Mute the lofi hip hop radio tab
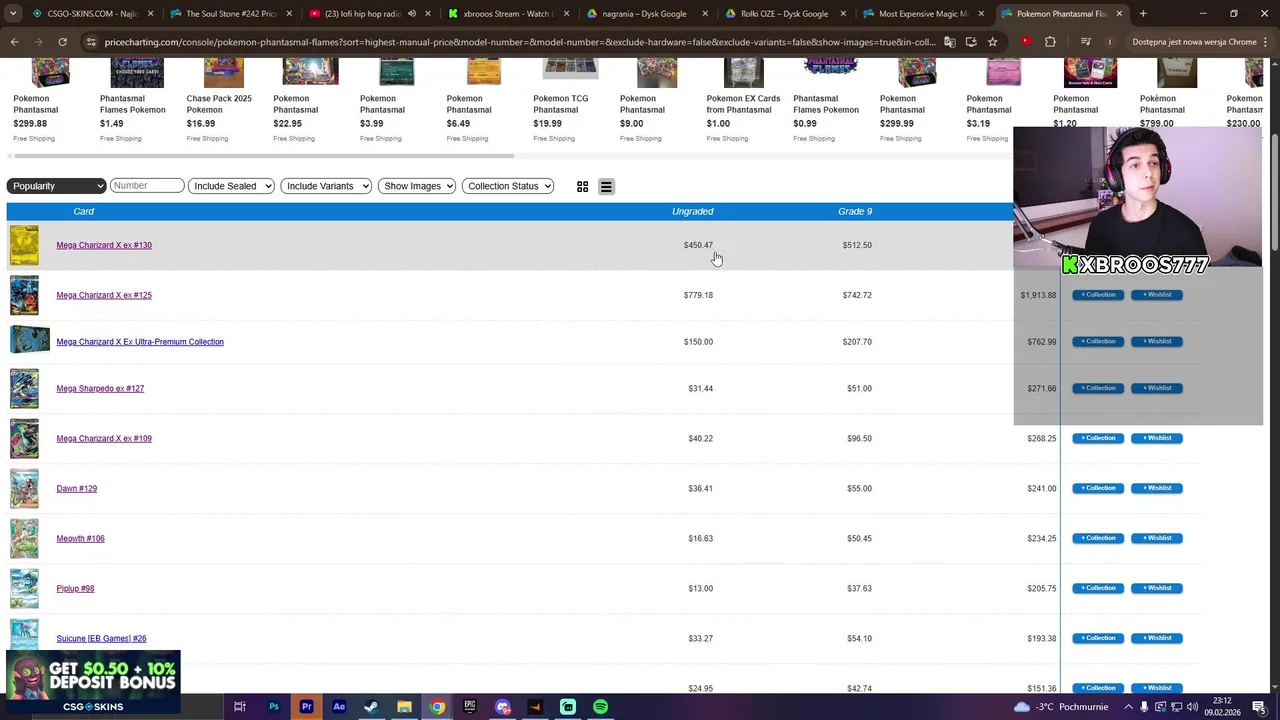 (x=411, y=14)
